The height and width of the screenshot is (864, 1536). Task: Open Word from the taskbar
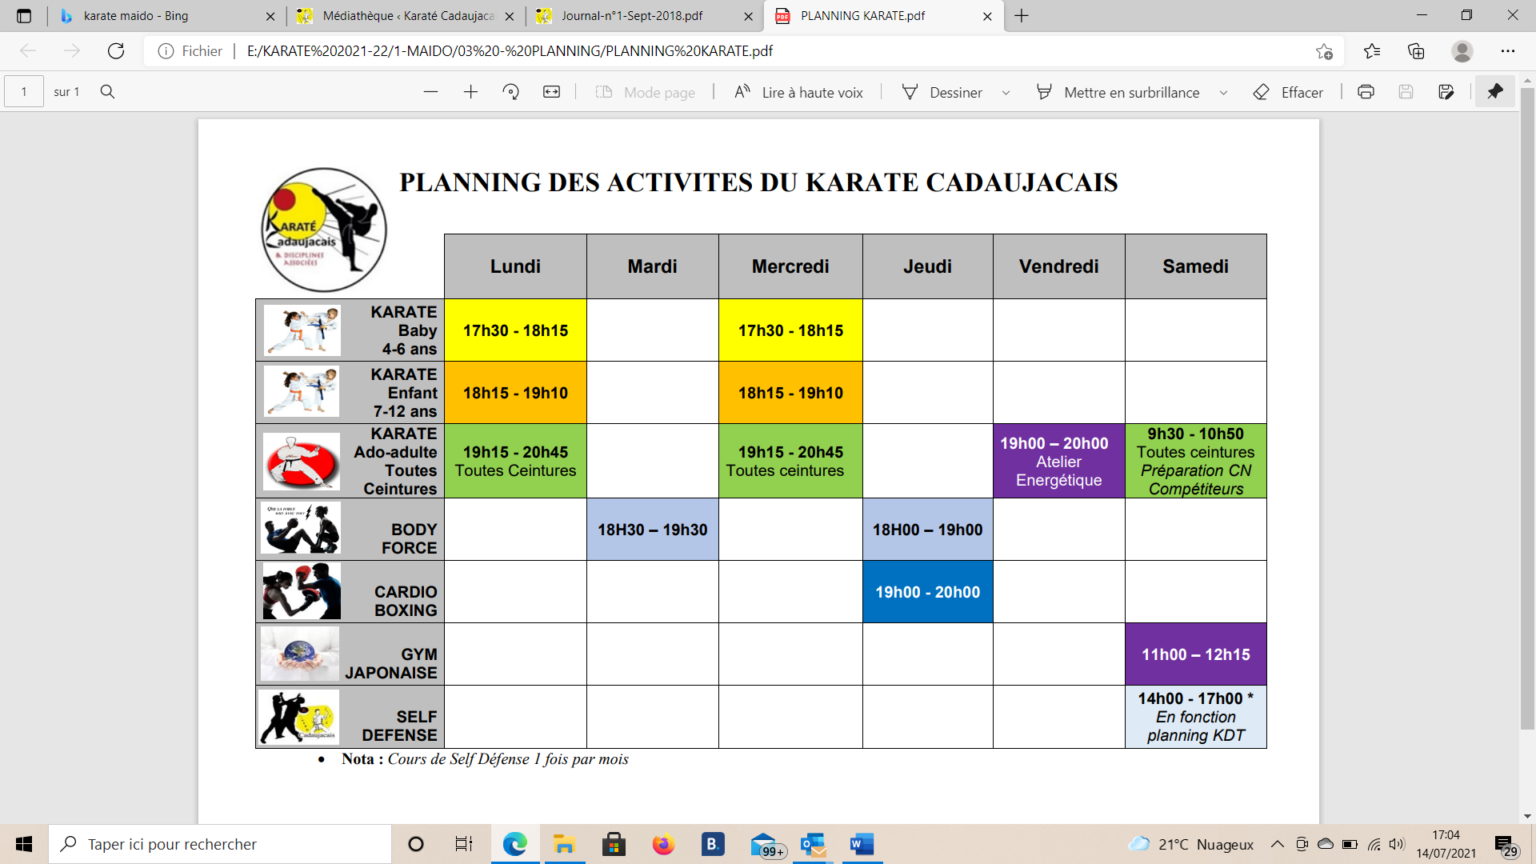point(862,844)
